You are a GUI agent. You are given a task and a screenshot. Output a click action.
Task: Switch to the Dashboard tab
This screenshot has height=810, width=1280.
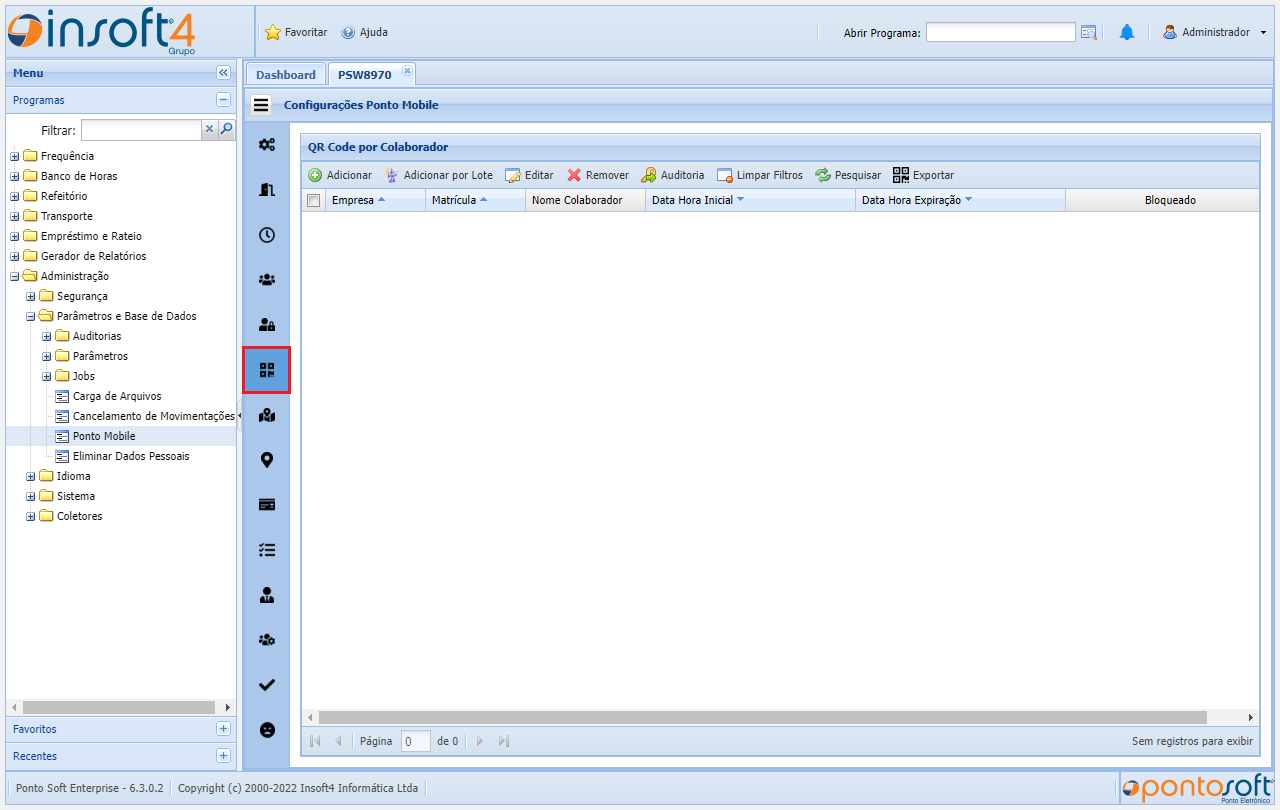285,75
